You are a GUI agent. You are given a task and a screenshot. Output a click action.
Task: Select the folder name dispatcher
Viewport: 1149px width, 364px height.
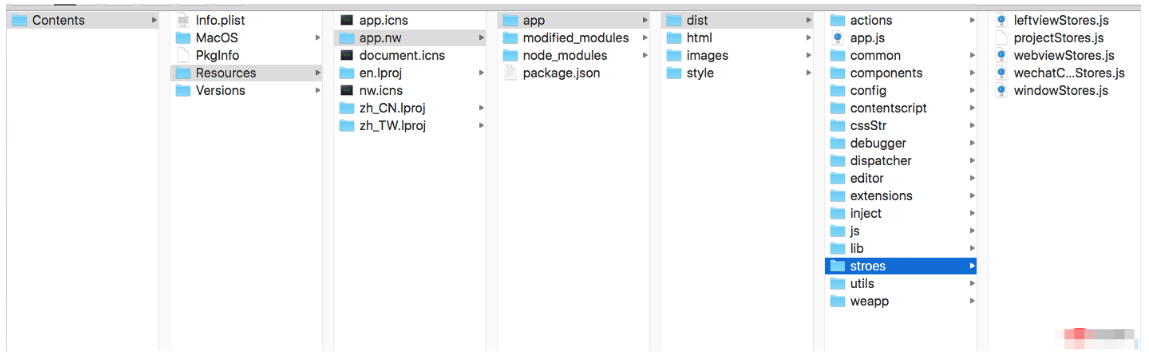pos(881,161)
